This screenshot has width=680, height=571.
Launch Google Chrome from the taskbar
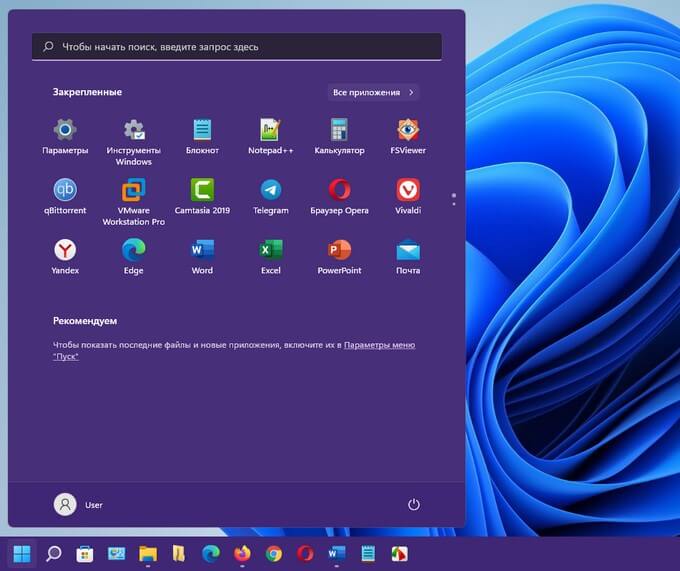click(274, 554)
